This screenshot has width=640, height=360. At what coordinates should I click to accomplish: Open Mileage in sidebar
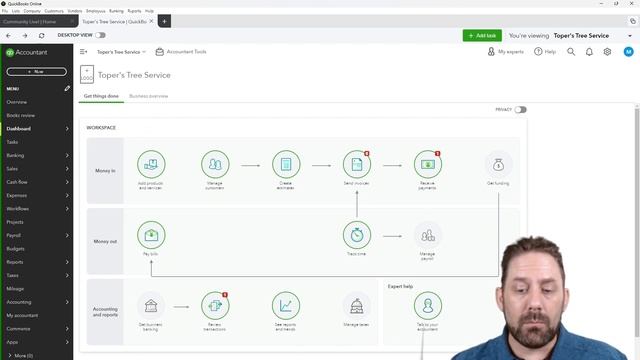[15, 289]
